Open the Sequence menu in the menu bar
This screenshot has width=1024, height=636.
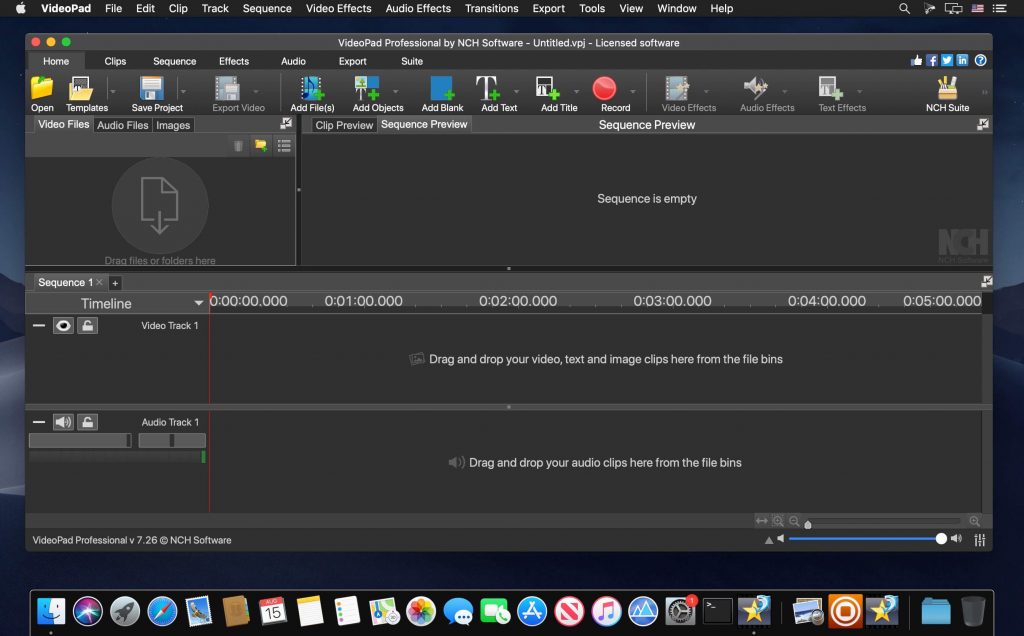pos(266,8)
